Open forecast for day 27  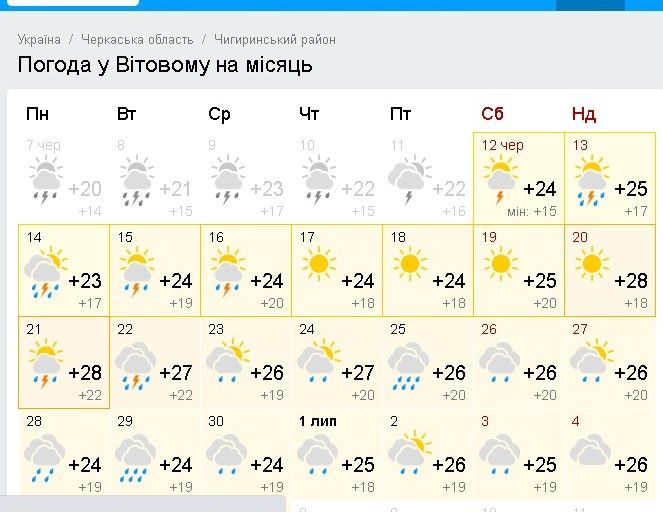coord(613,361)
